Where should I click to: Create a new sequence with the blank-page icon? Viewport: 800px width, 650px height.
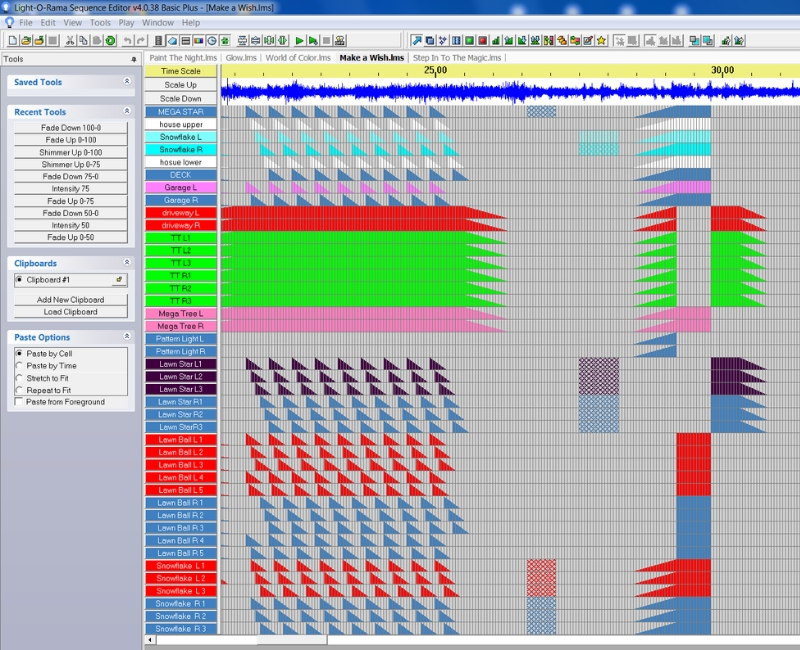13,40
